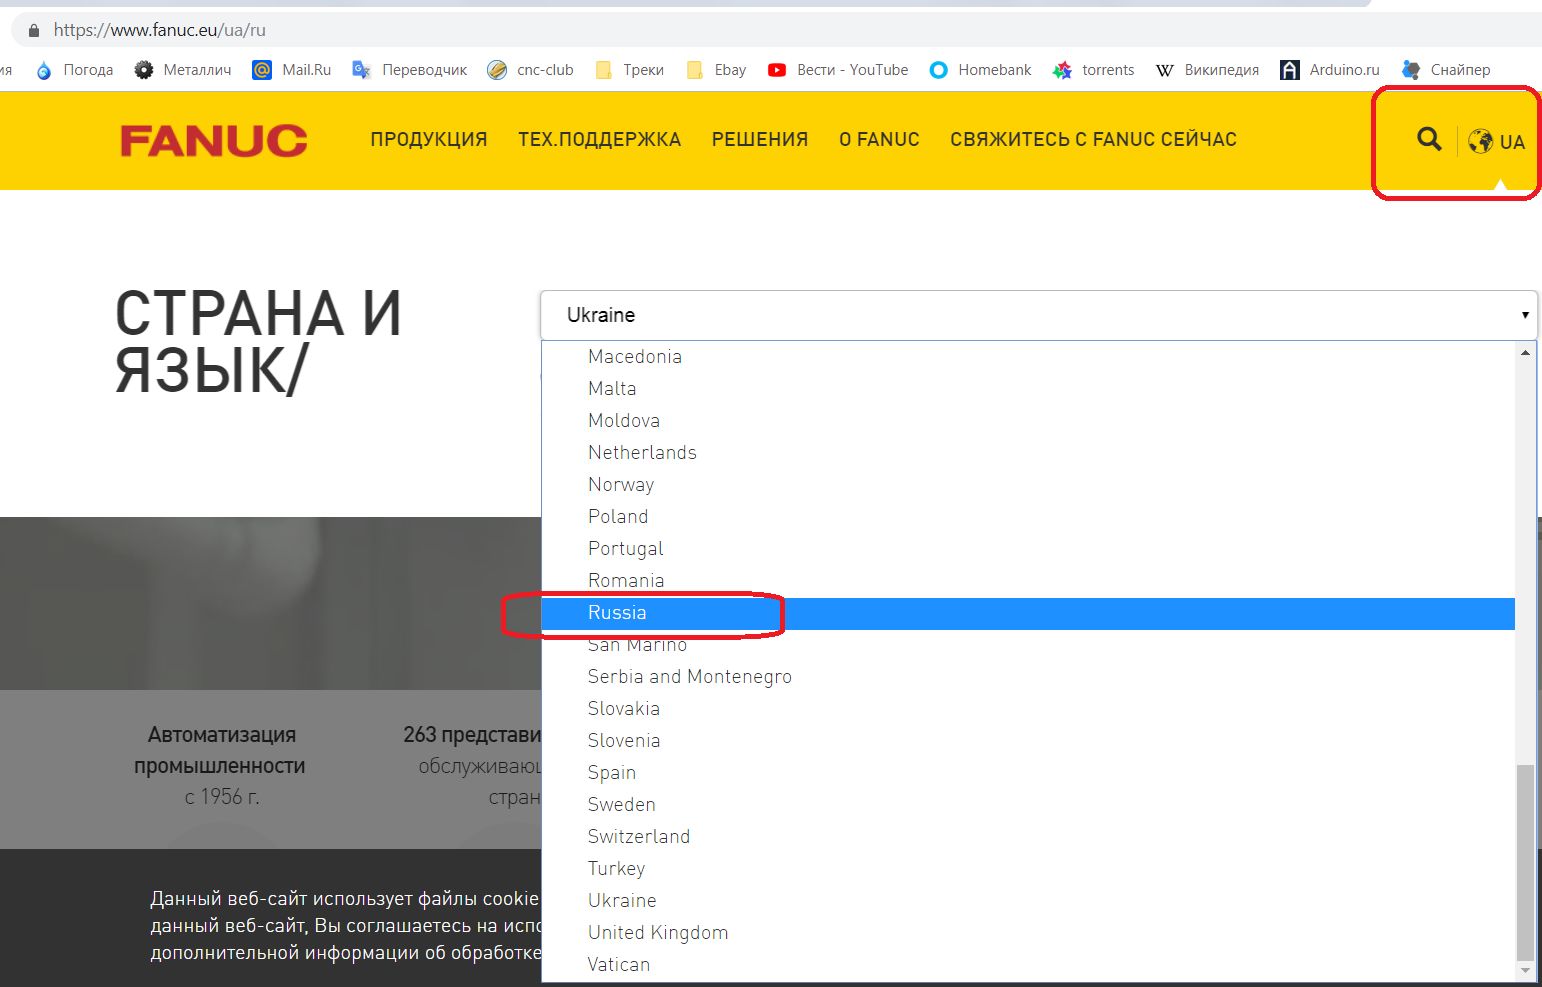
Task: Open the О FANUC menu
Action: [x=879, y=140]
